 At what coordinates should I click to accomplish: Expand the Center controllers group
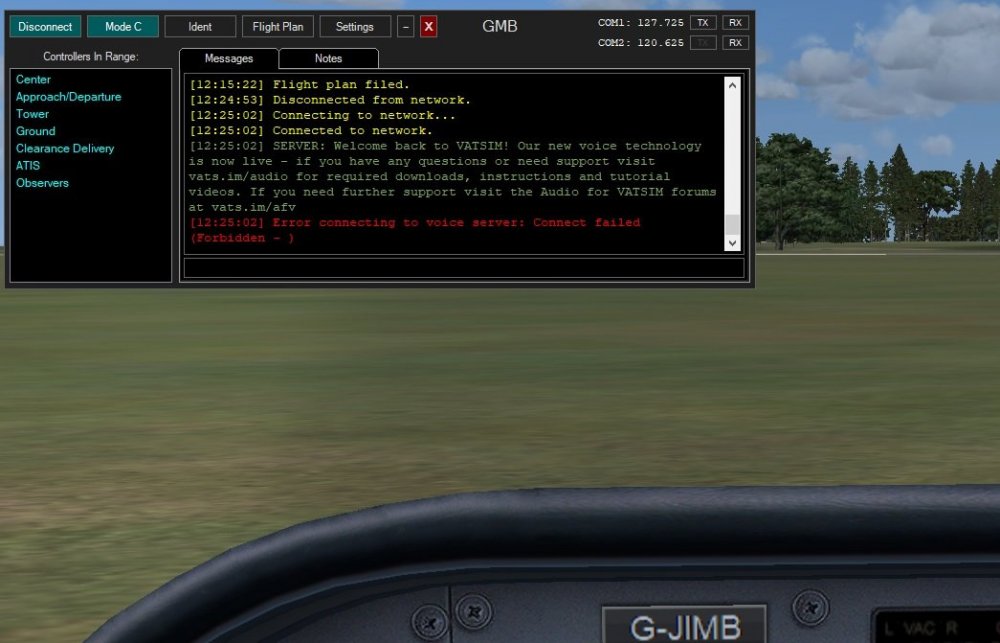pyautogui.click(x=33, y=80)
